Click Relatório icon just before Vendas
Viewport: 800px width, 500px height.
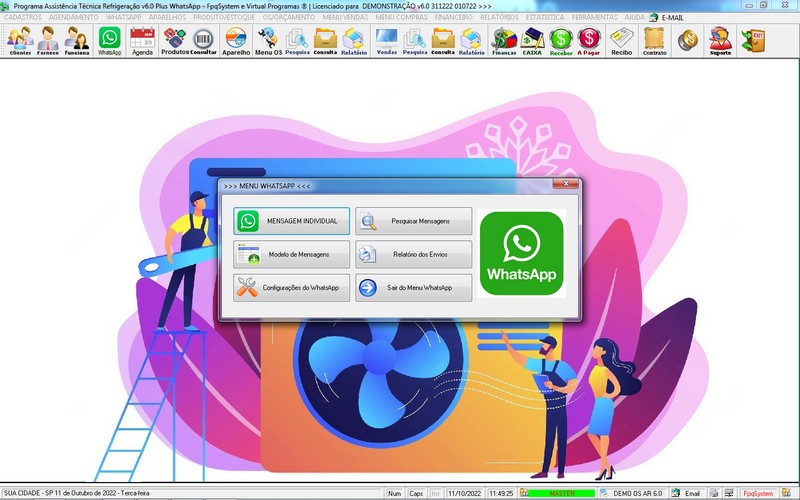[x=354, y=41]
